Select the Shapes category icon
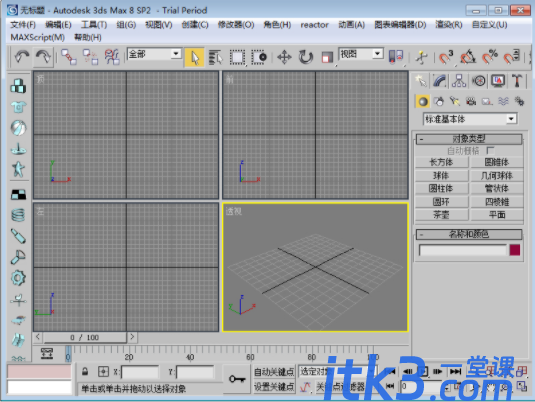The image size is (535, 402). tap(439, 101)
